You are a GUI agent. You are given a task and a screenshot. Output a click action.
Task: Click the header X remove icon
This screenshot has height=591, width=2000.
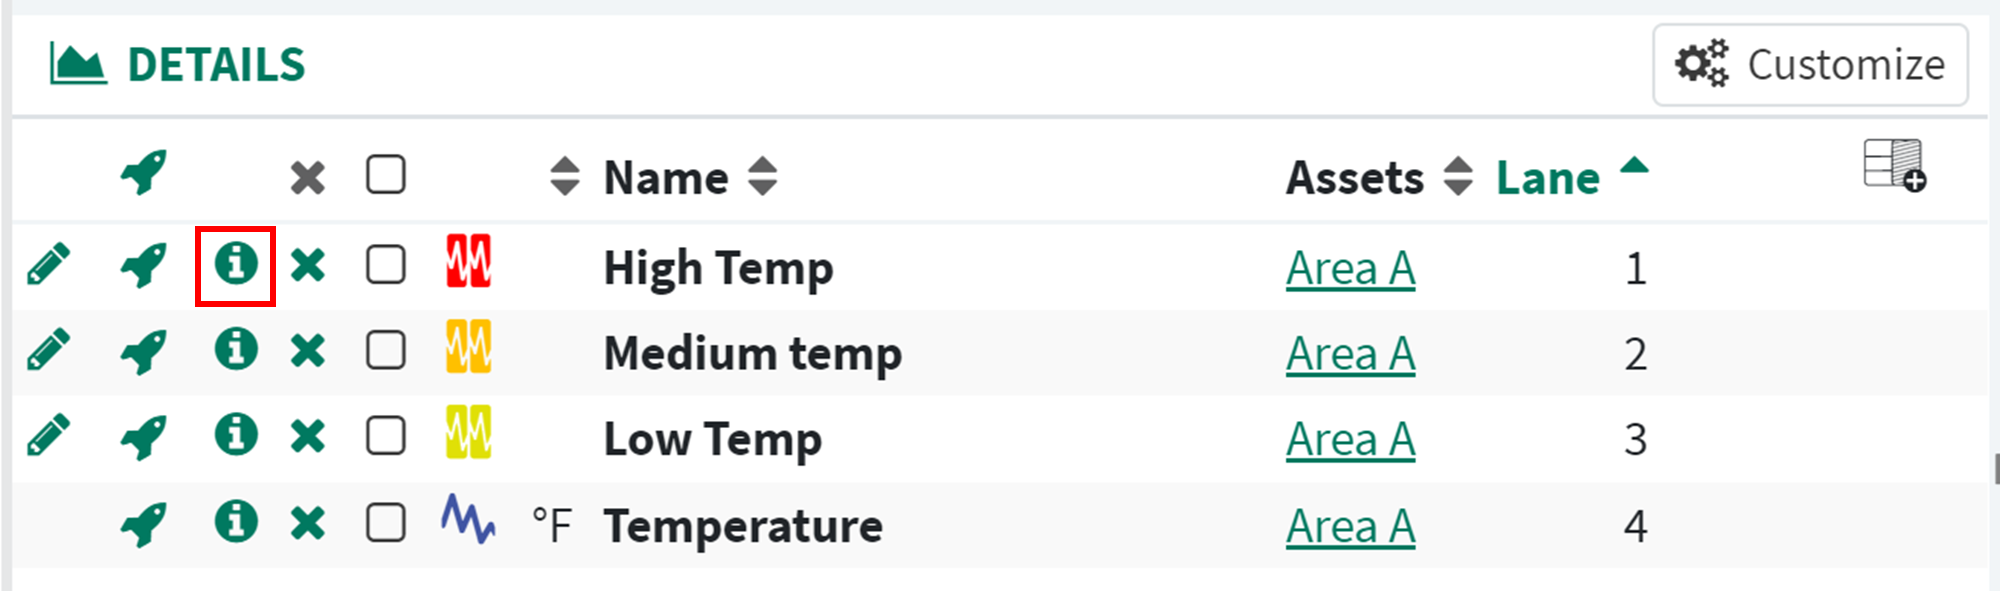pos(308,178)
